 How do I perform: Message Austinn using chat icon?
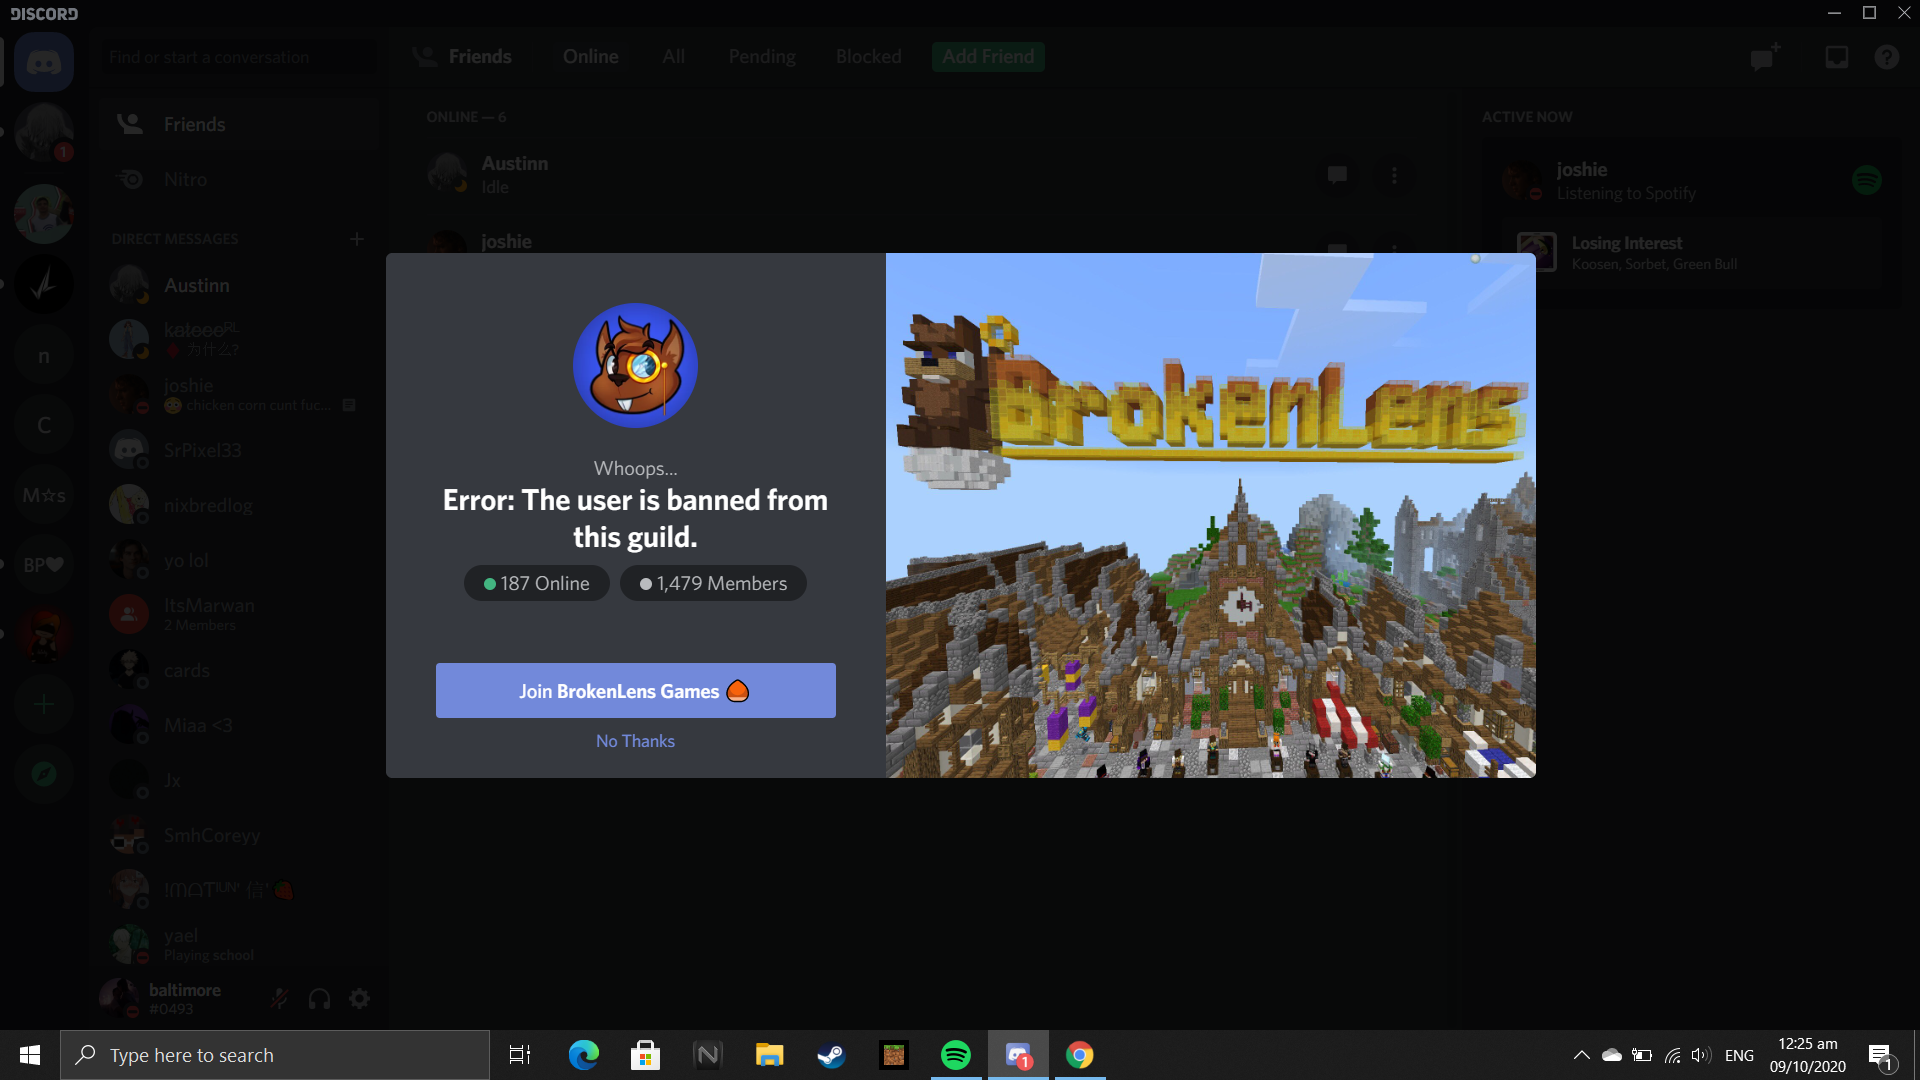coord(1337,175)
